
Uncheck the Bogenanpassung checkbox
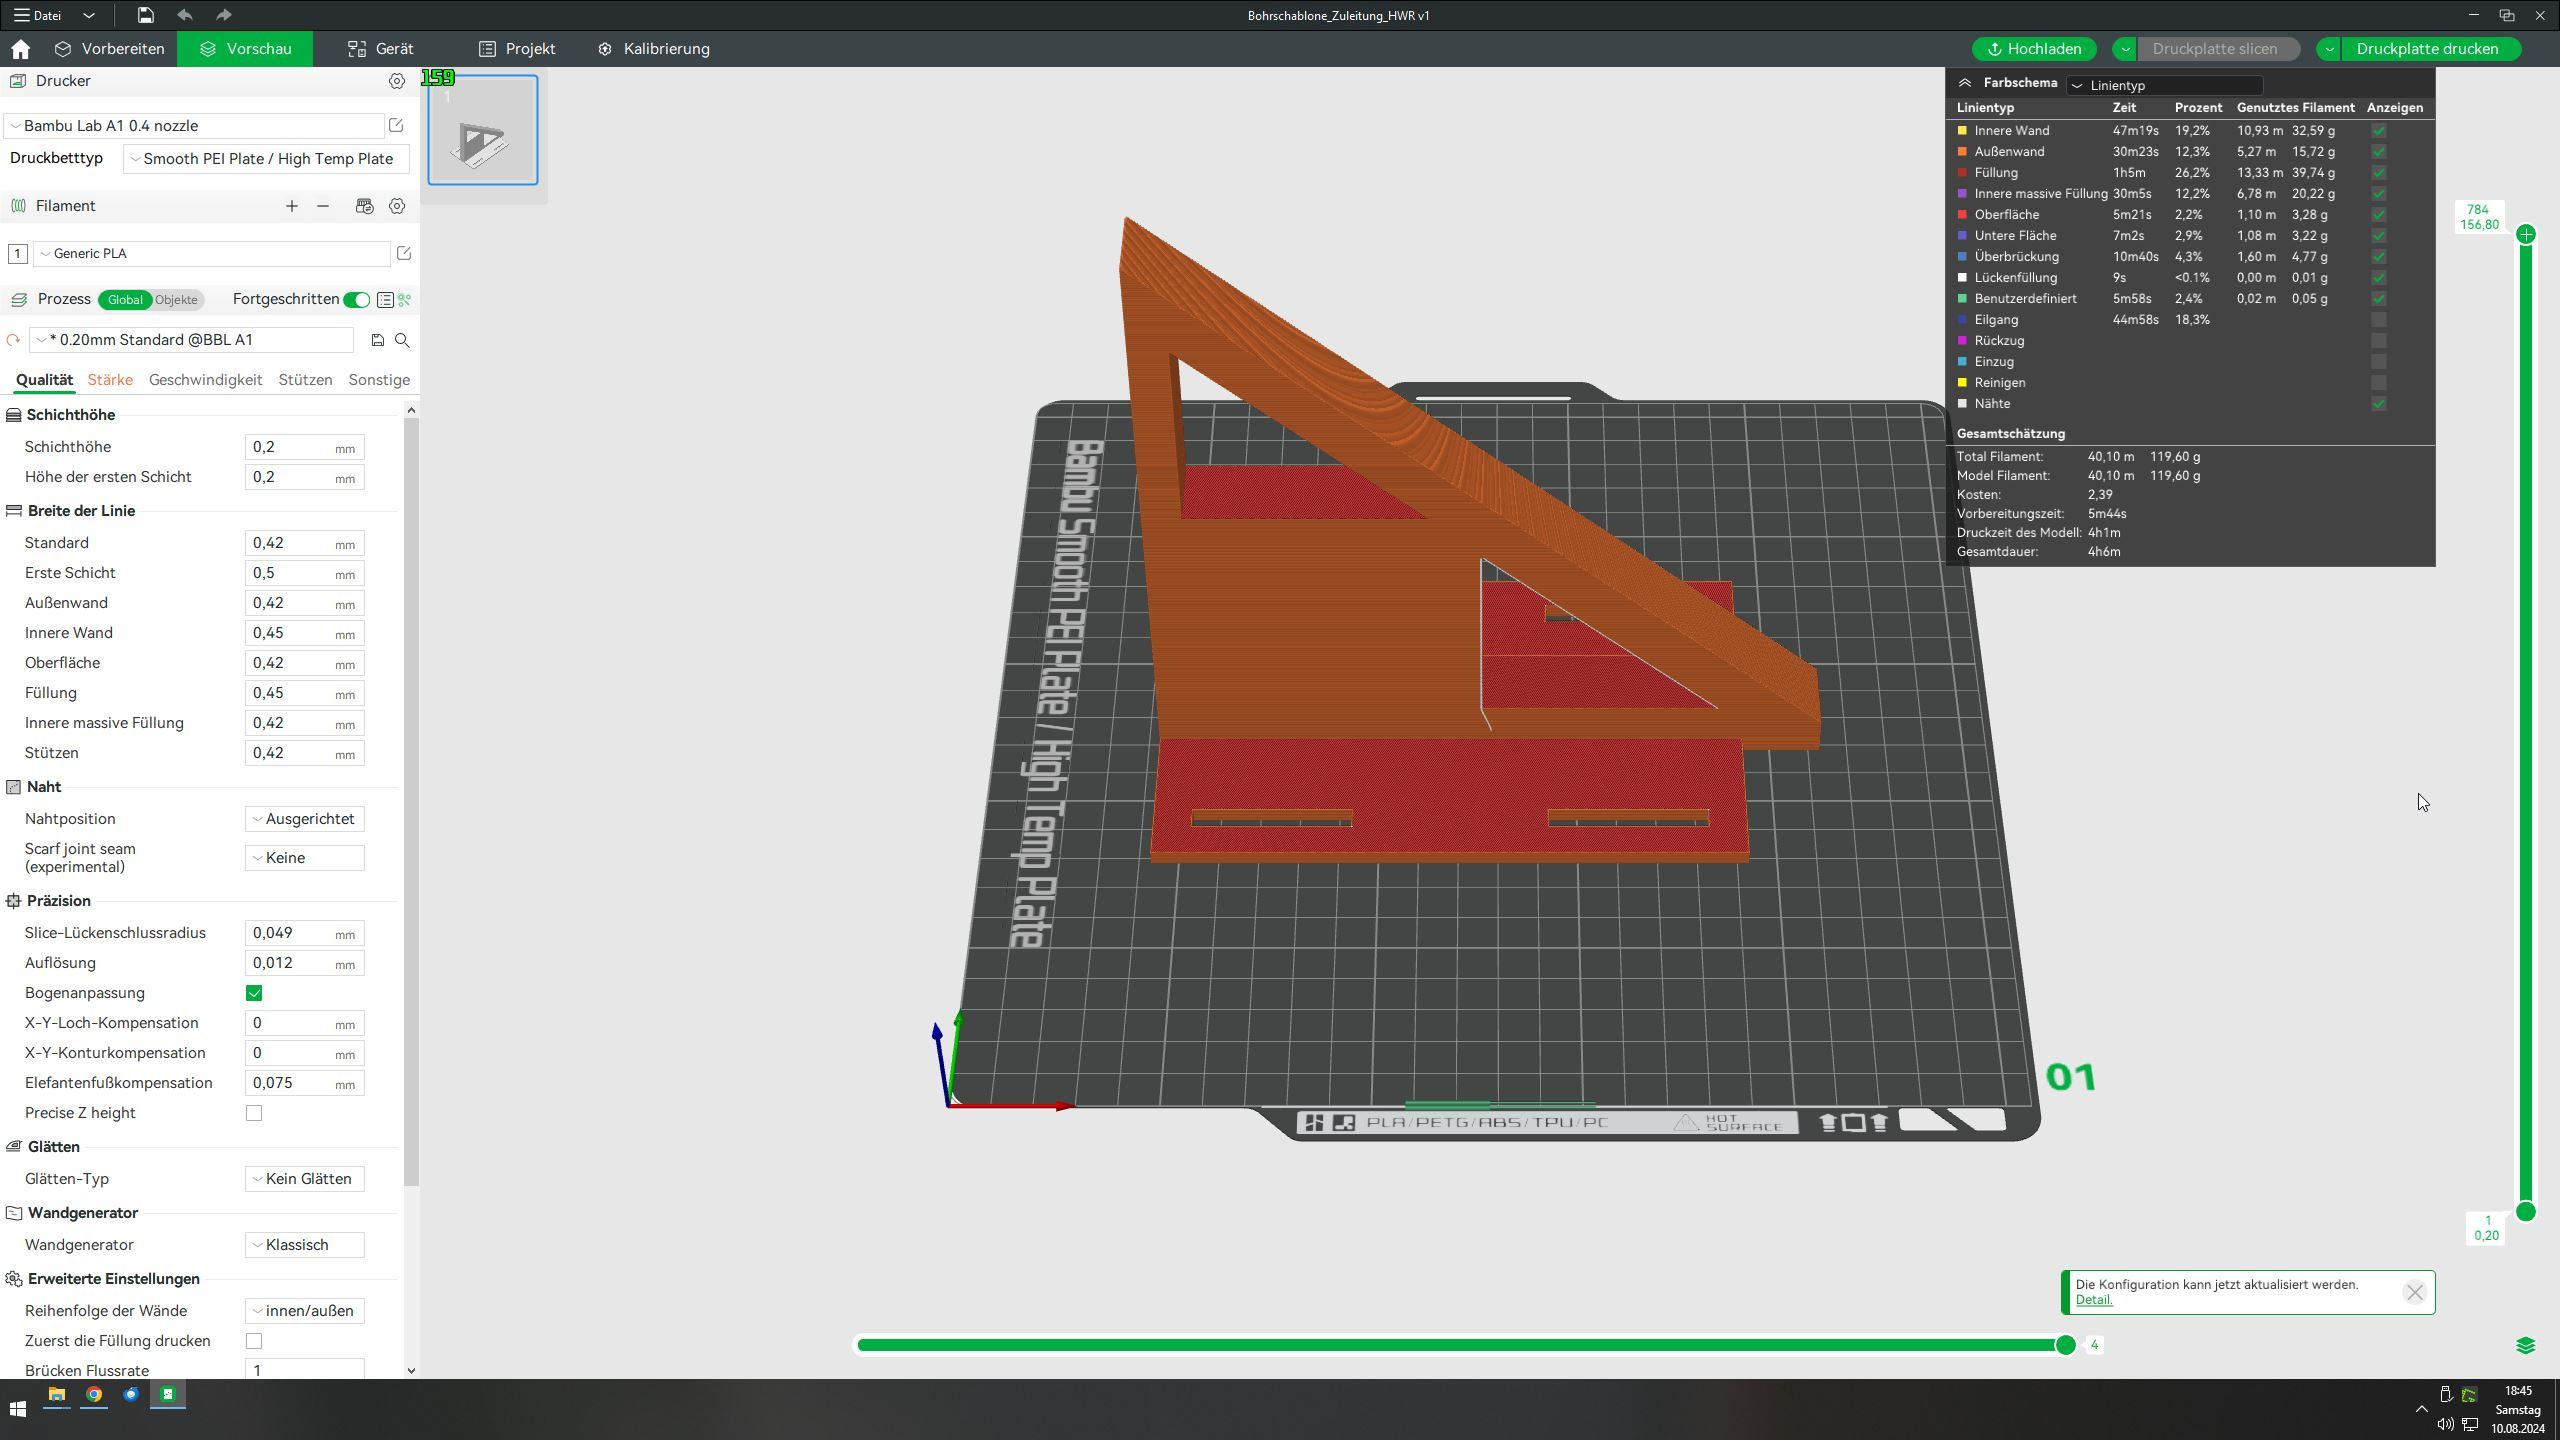point(254,993)
